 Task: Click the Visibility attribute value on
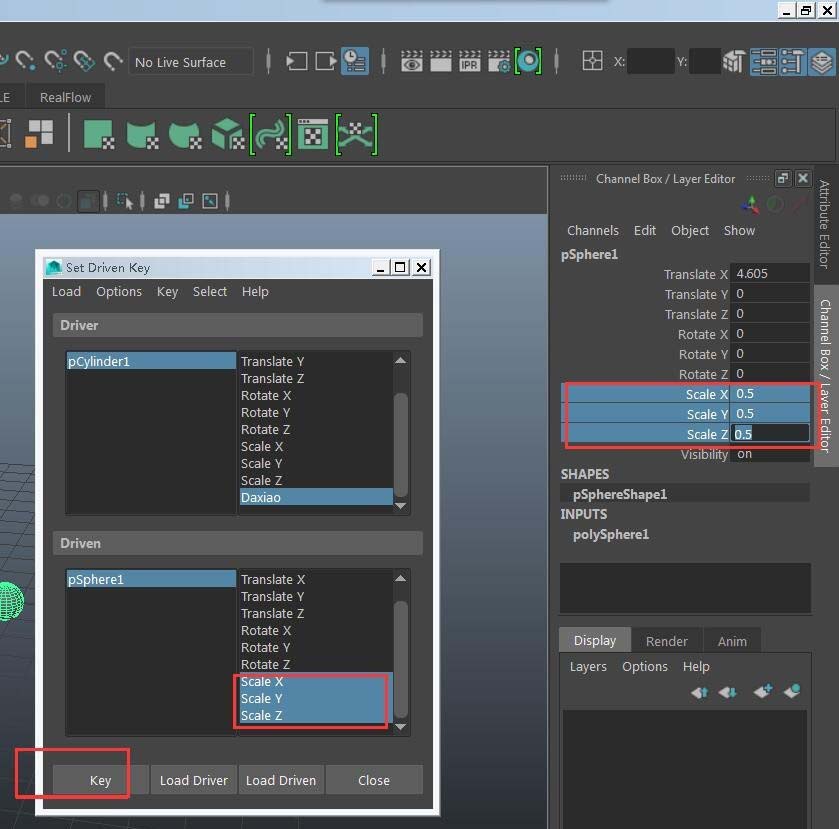coord(769,454)
